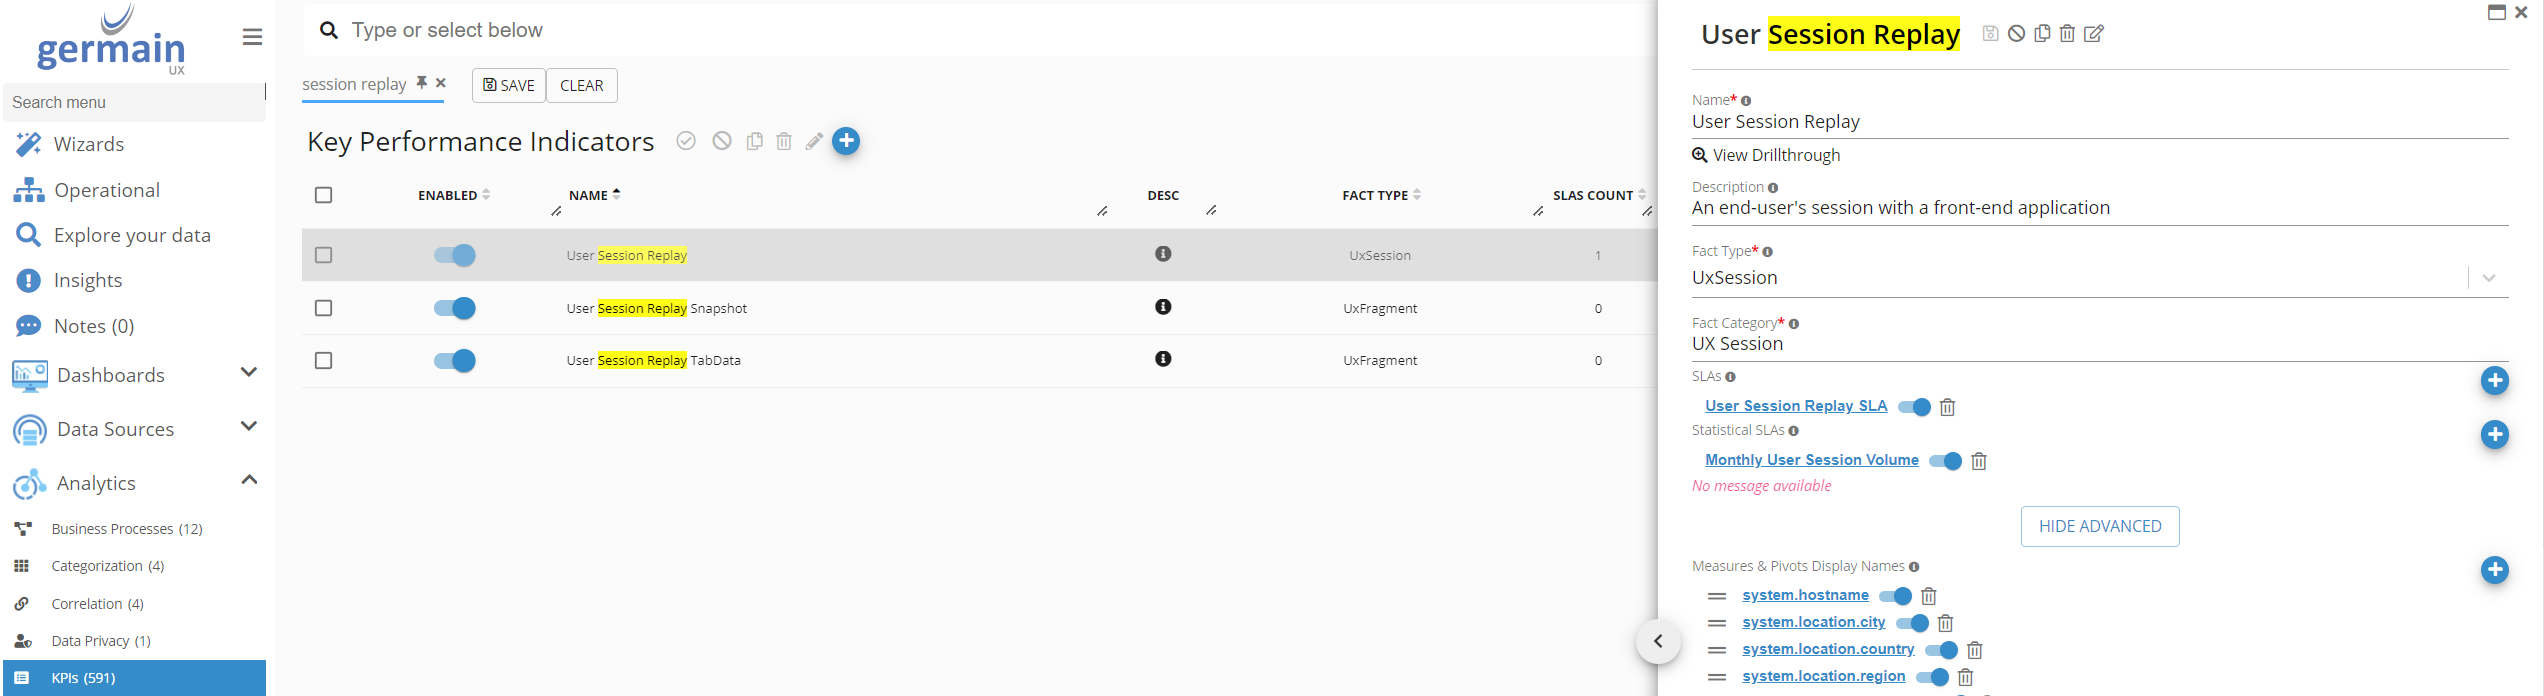Viewport: 2544px width, 696px height.
Task: Remove the session replay search filter
Action: pyautogui.click(x=441, y=83)
